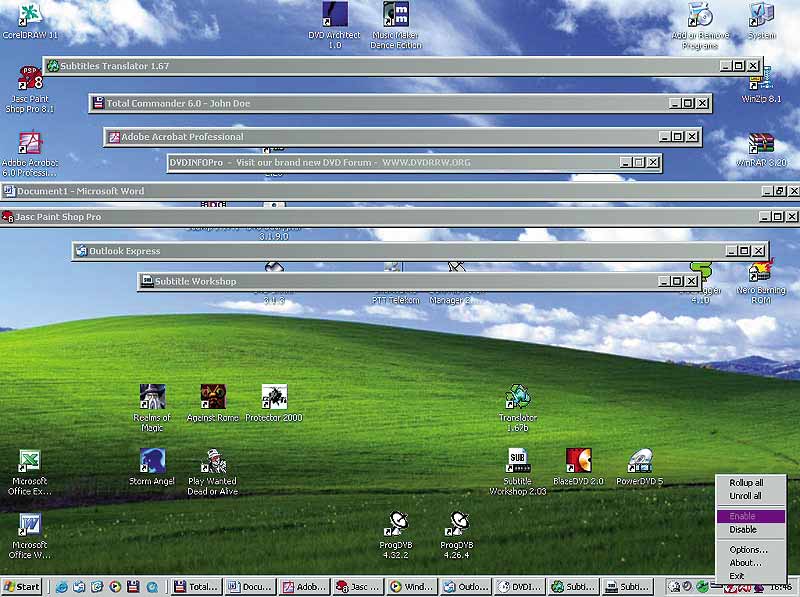Viewport: 800px width, 597px height.
Task: Select the Protector 2000 desktop shortcut
Action: [274, 404]
